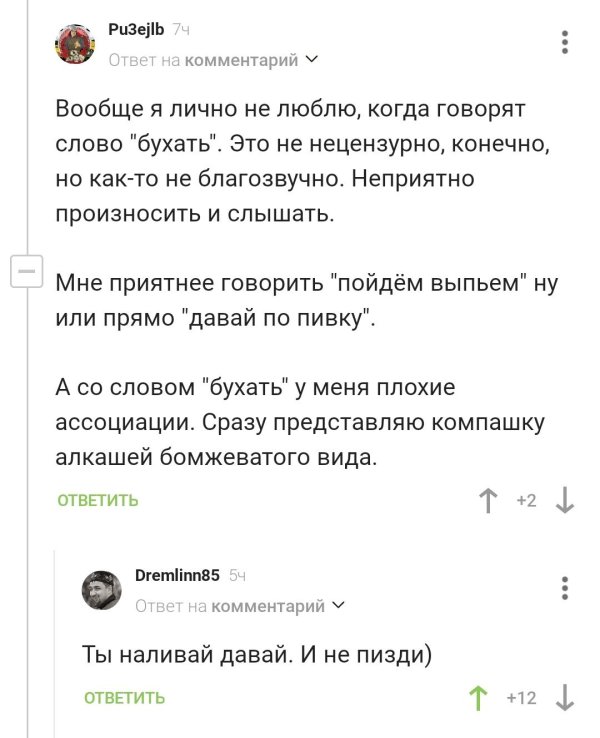Open Dremlinn85's avatar picture
The image size is (600, 738).
coord(102,590)
